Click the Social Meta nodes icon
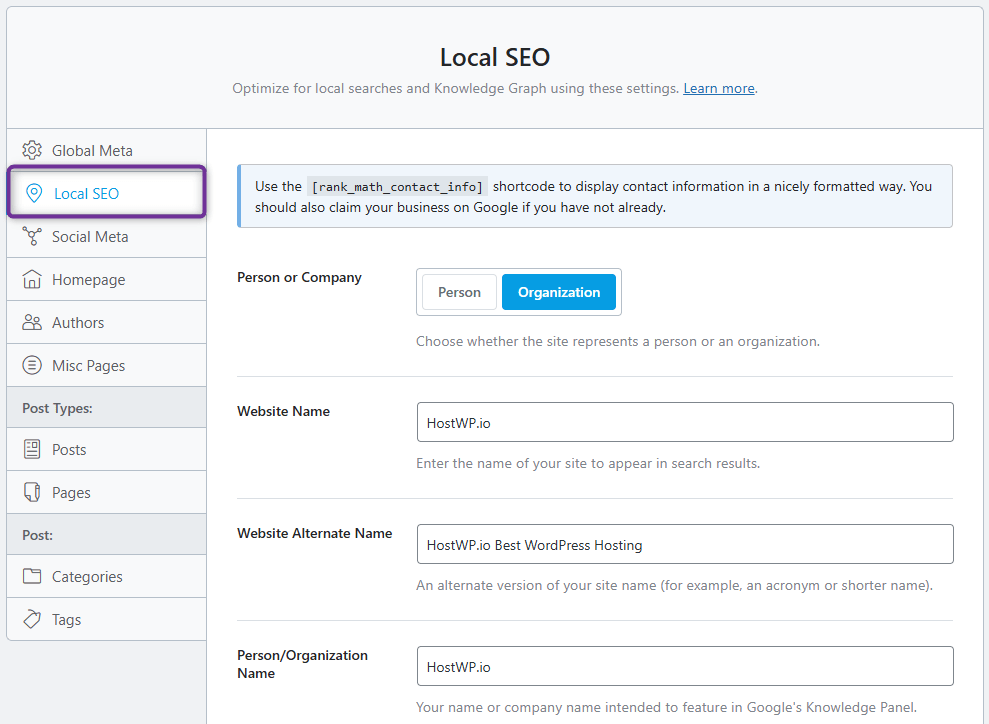 point(32,236)
